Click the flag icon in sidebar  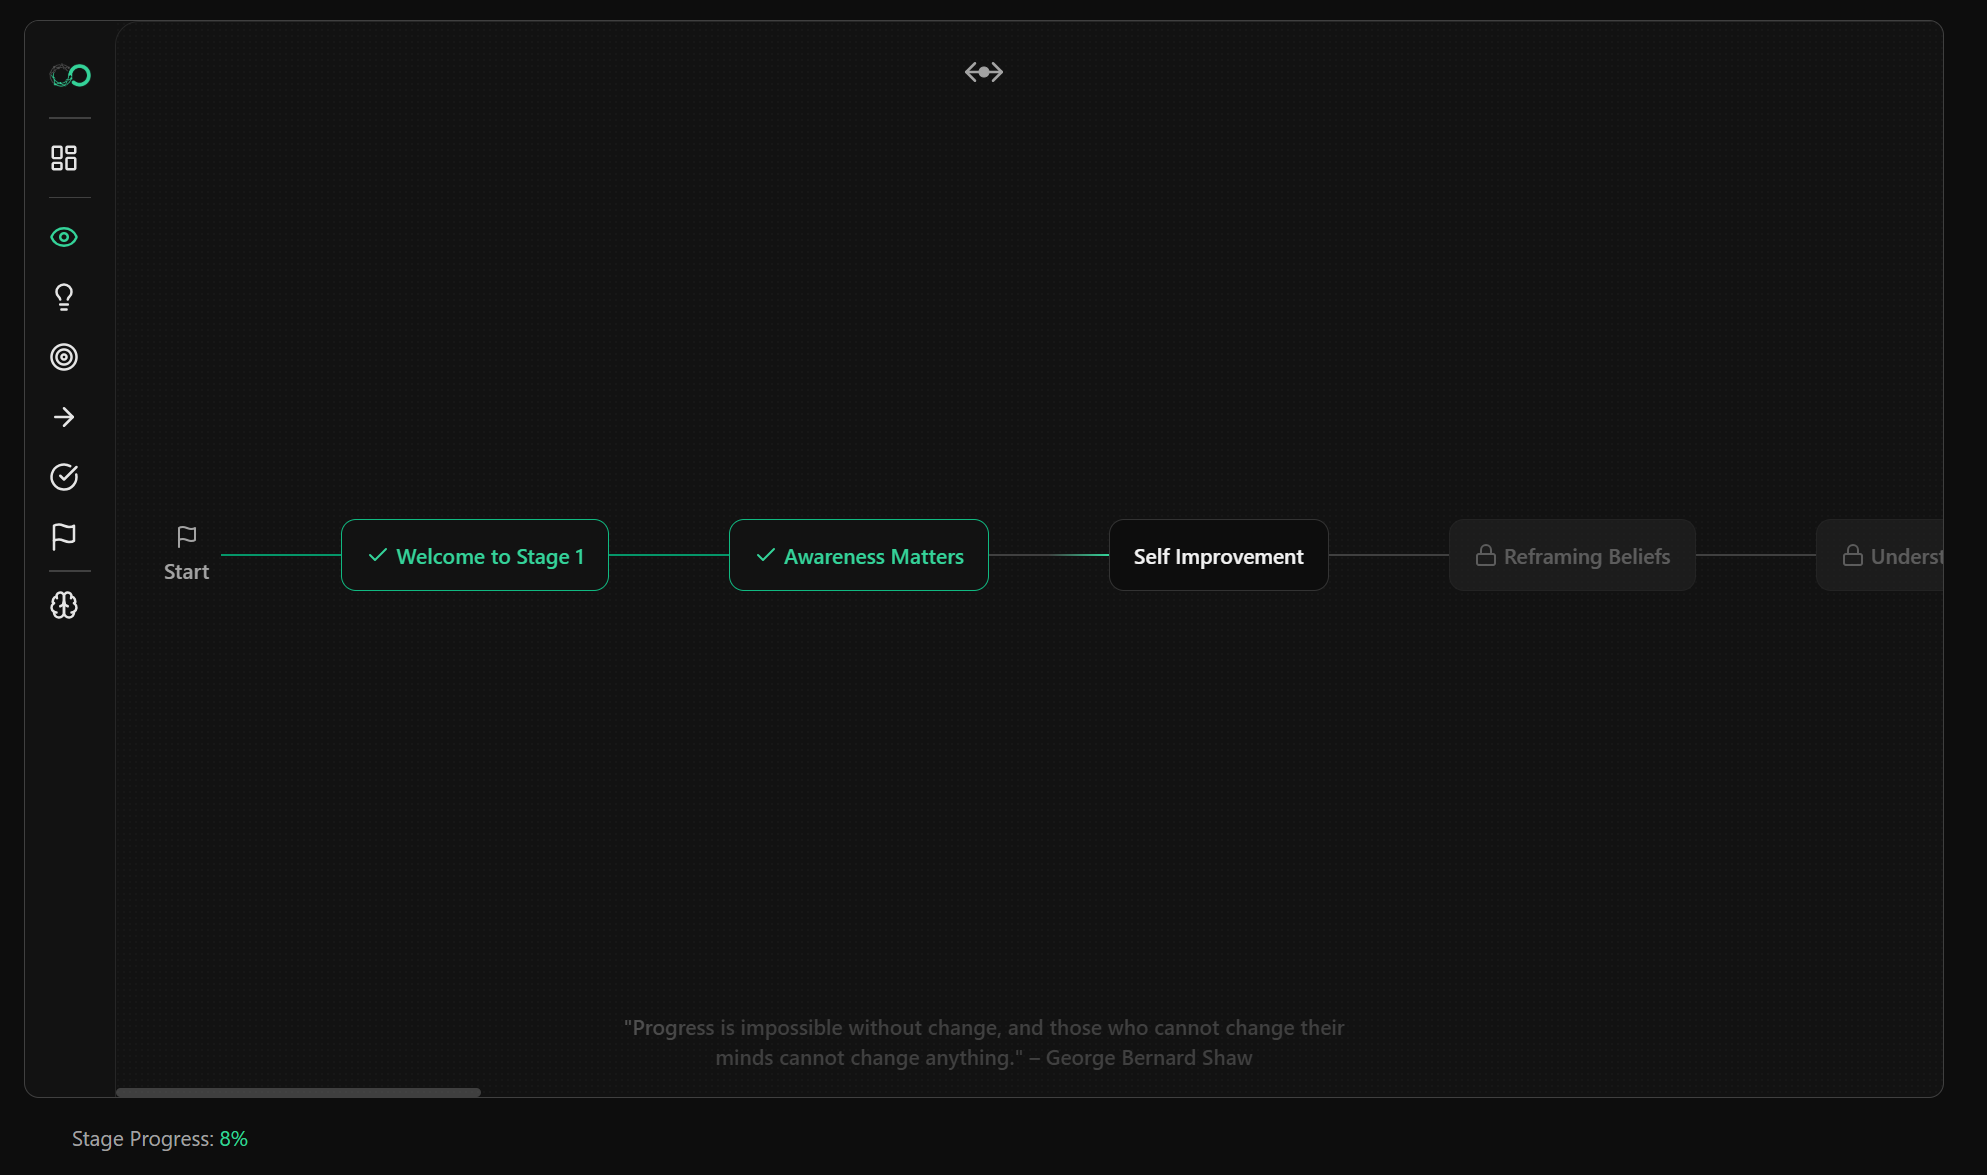coord(64,537)
